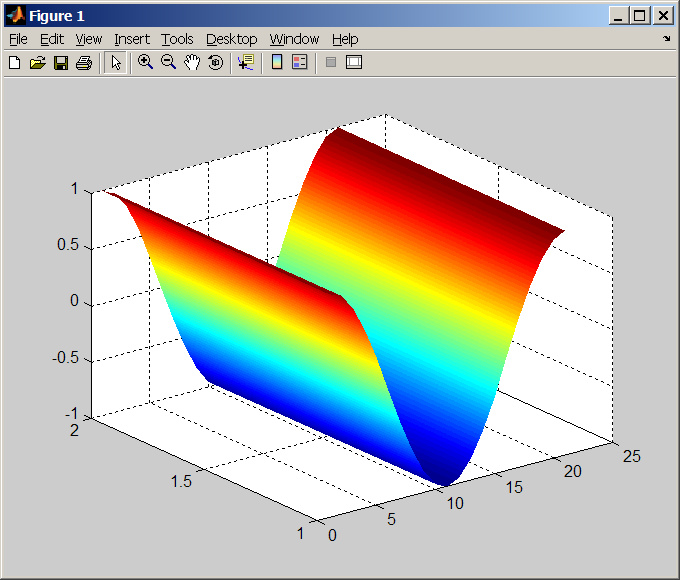Click the axis tick label 5
Viewport: 680px width, 580px height.
pos(391,519)
